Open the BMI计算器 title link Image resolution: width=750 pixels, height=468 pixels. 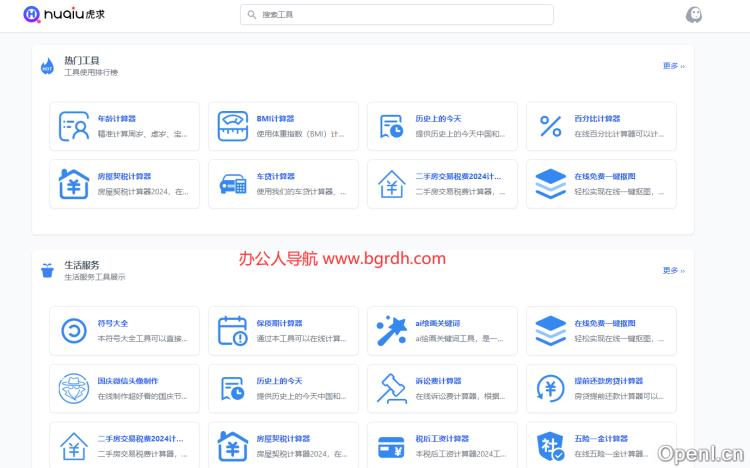[275, 119]
